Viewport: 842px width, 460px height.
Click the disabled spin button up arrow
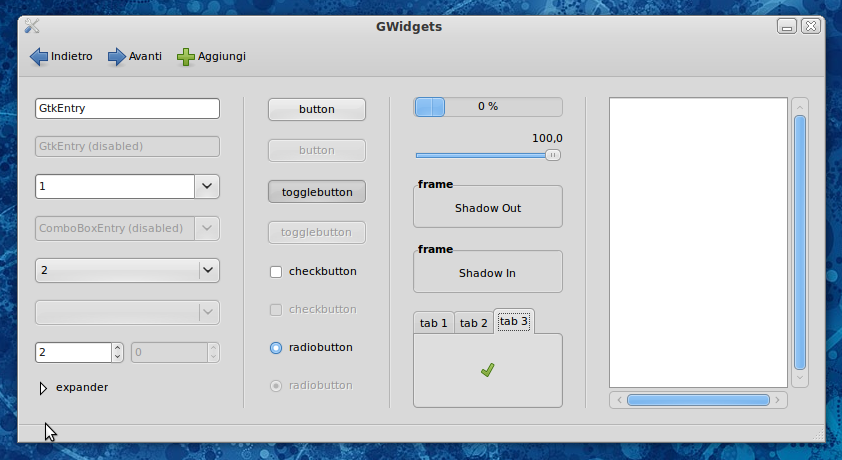pyautogui.click(x=213, y=348)
